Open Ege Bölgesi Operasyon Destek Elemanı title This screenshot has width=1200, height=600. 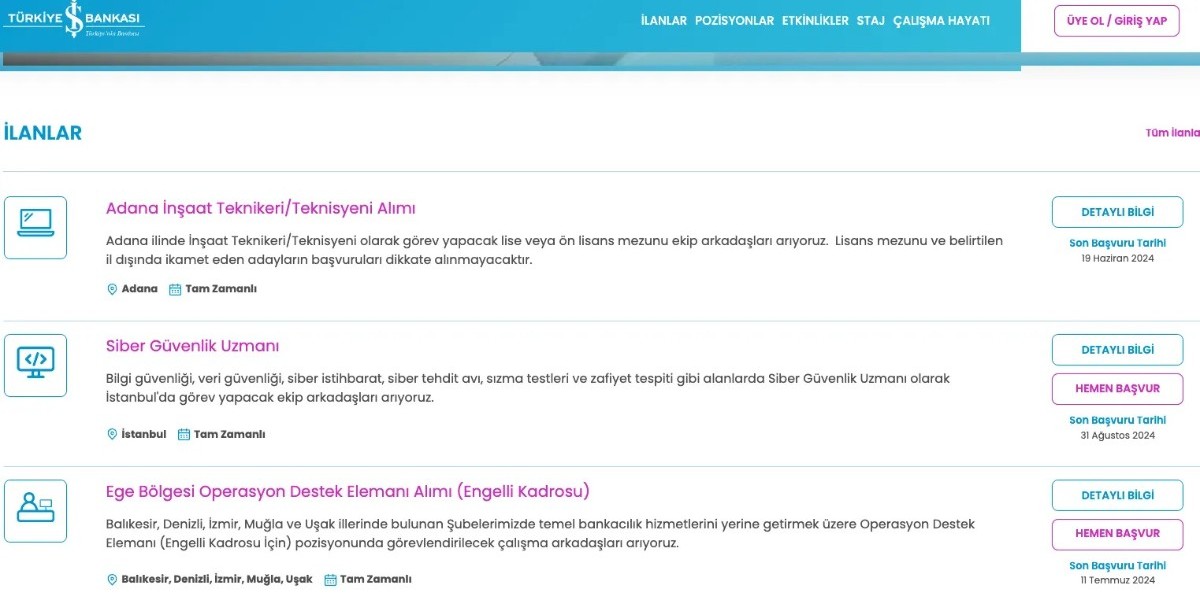pyautogui.click(x=348, y=491)
